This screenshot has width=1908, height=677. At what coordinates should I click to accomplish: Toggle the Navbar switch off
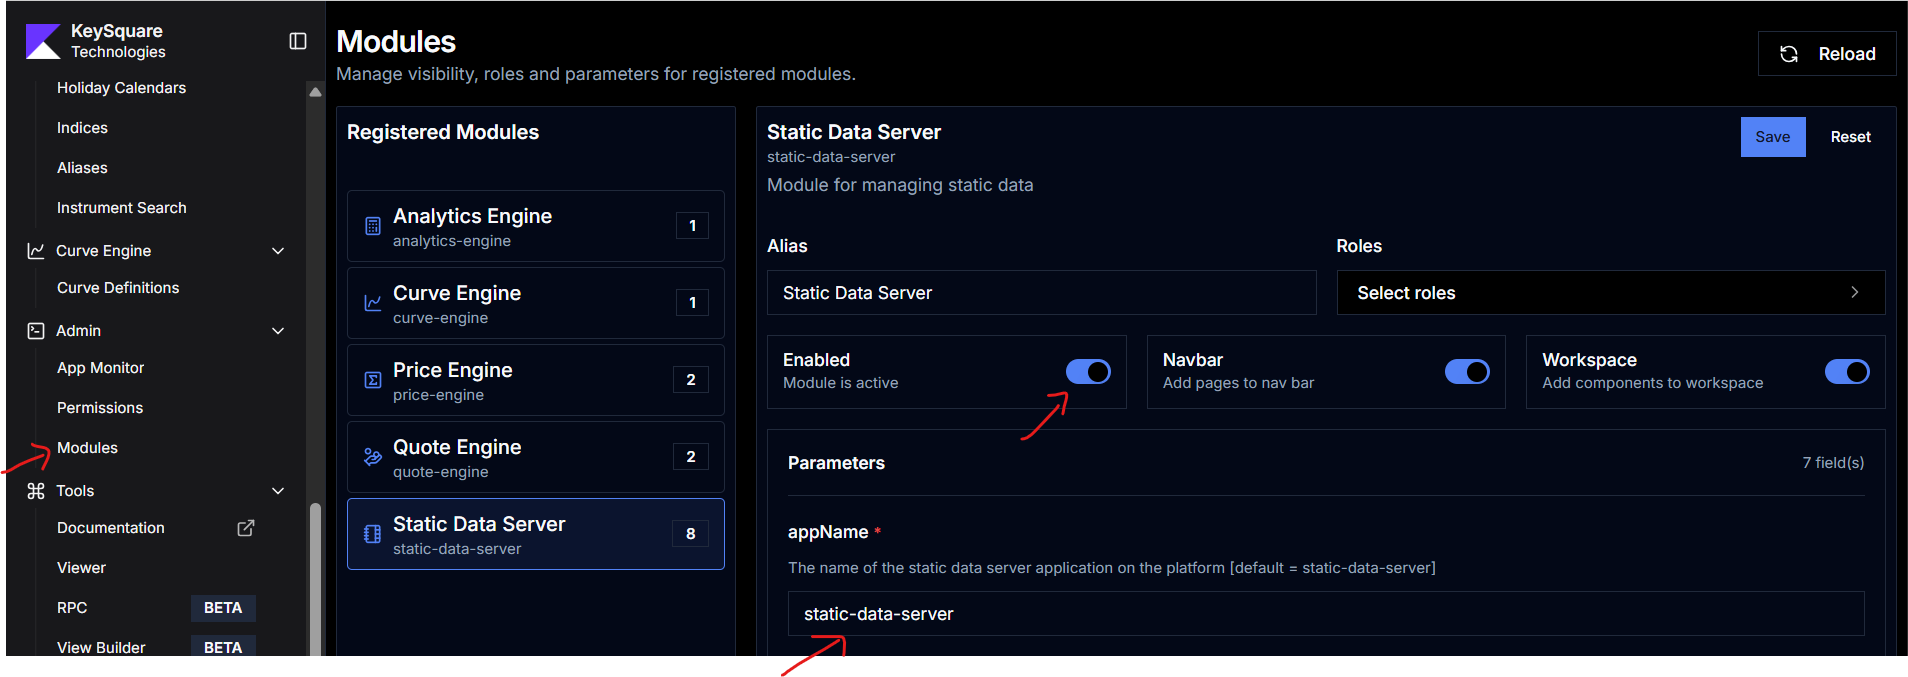(1467, 372)
